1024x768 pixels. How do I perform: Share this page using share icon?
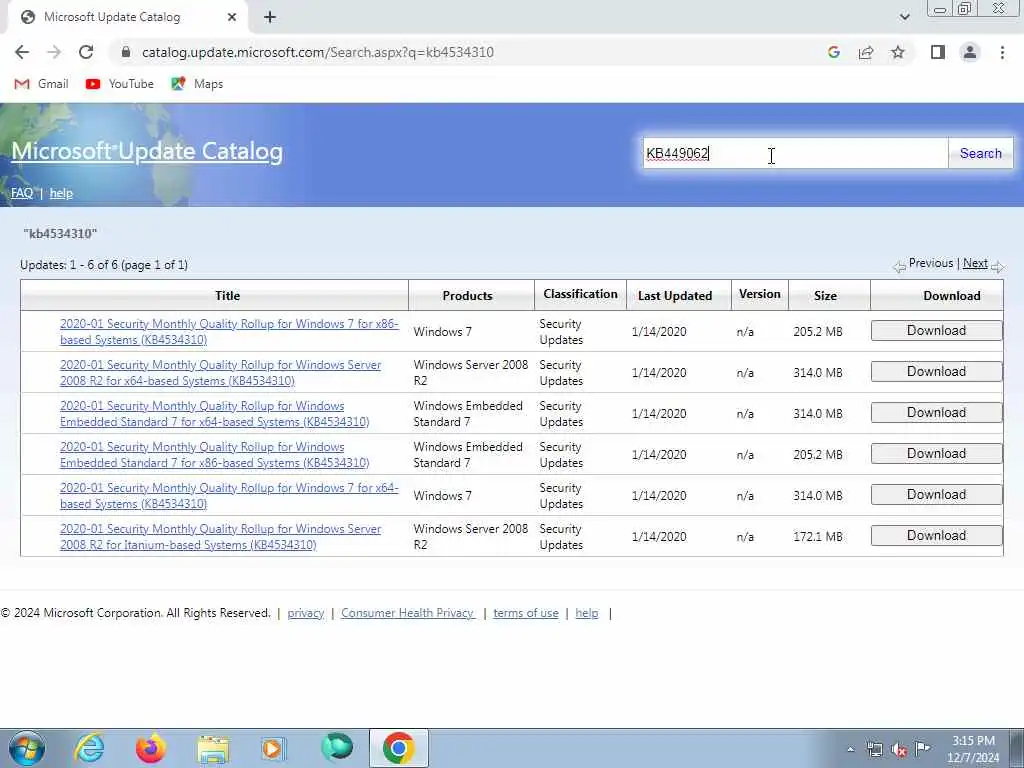coord(866,52)
